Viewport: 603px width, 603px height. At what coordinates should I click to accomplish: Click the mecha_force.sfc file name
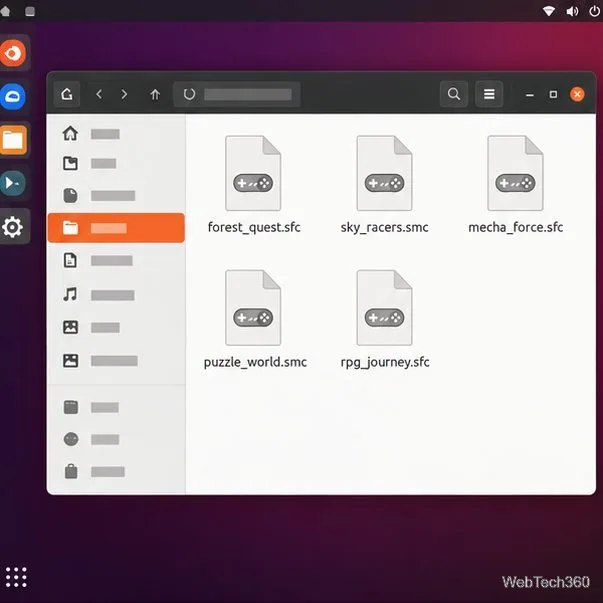pyautogui.click(x=516, y=227)
